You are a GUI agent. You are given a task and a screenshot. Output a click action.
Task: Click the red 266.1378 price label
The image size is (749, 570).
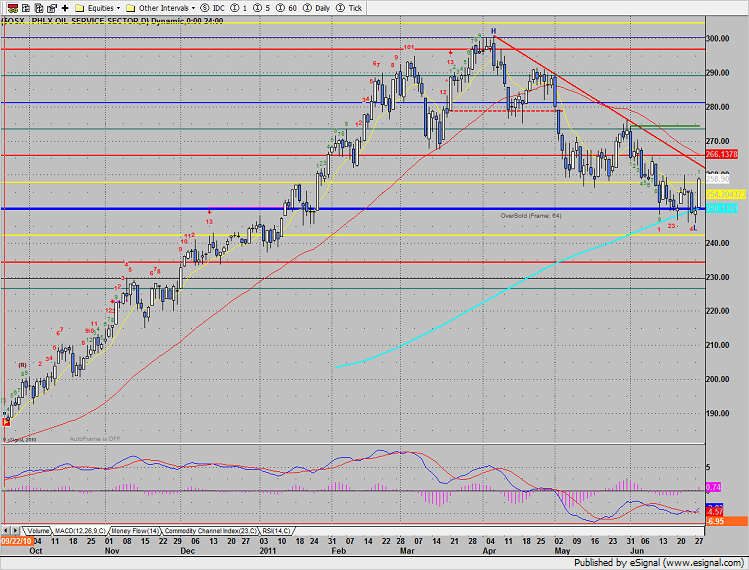tap(721, 154)
